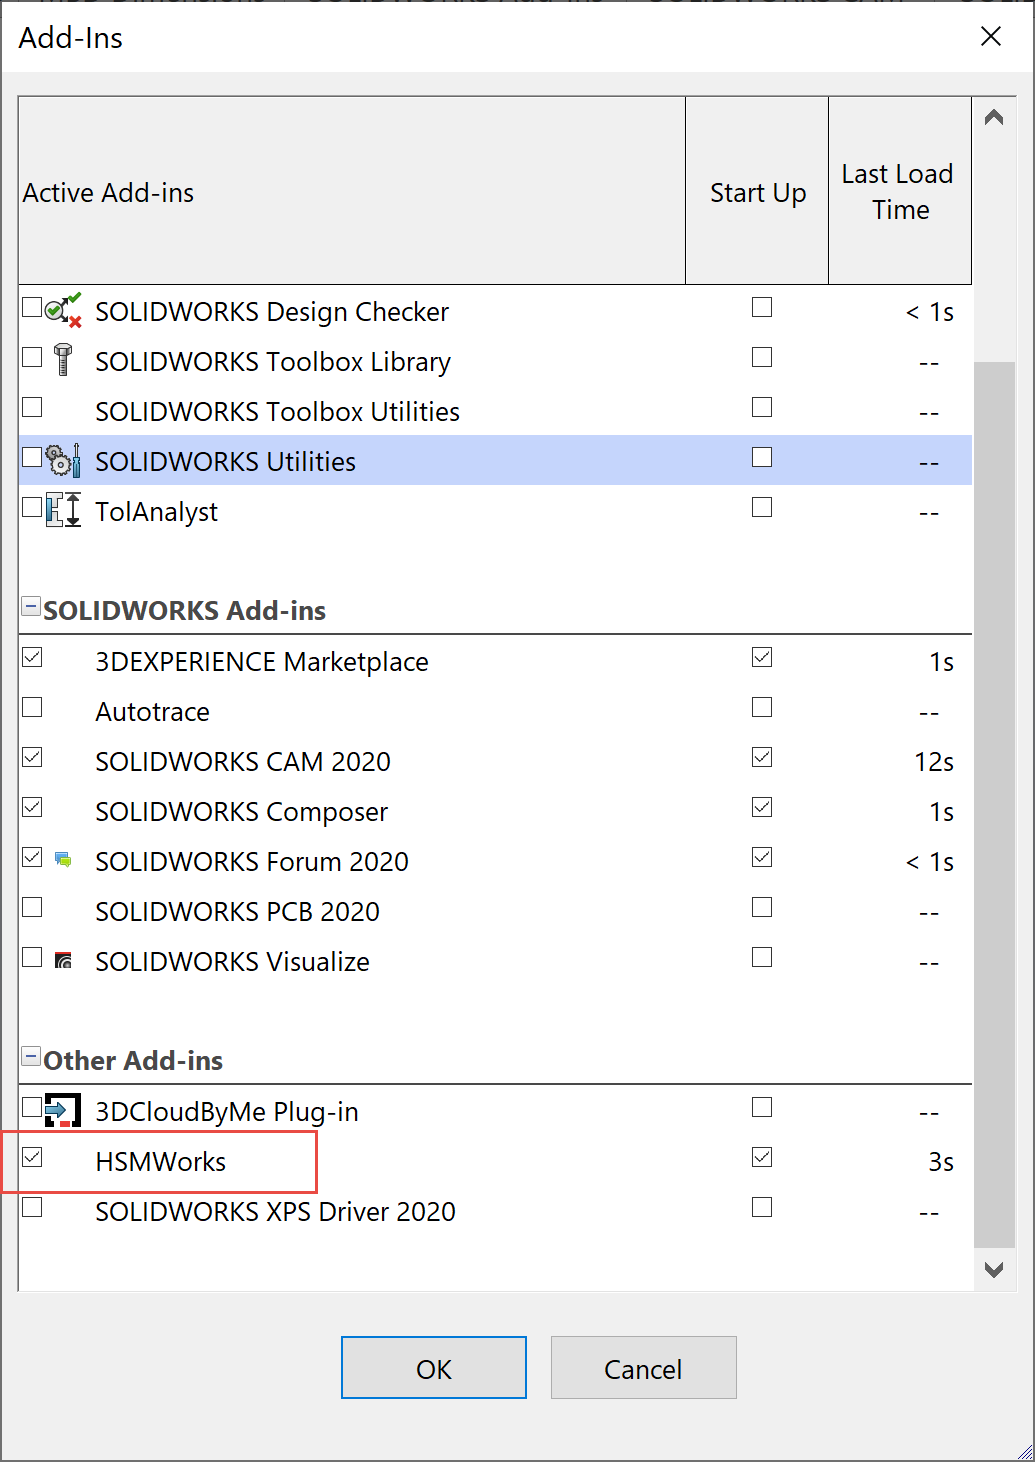Collapse the Other Add-ins group
The height and width of the screenshot is (1462, 1035).
click(31, 1057)
